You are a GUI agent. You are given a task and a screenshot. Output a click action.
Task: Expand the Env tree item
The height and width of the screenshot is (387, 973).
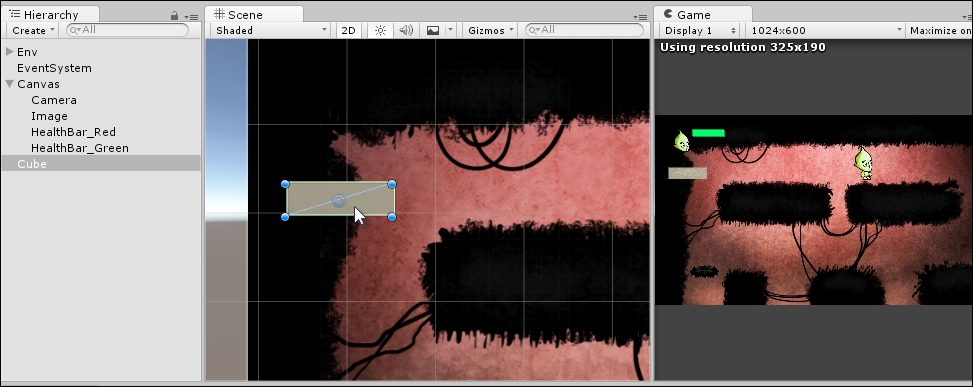tap(9, 51)
